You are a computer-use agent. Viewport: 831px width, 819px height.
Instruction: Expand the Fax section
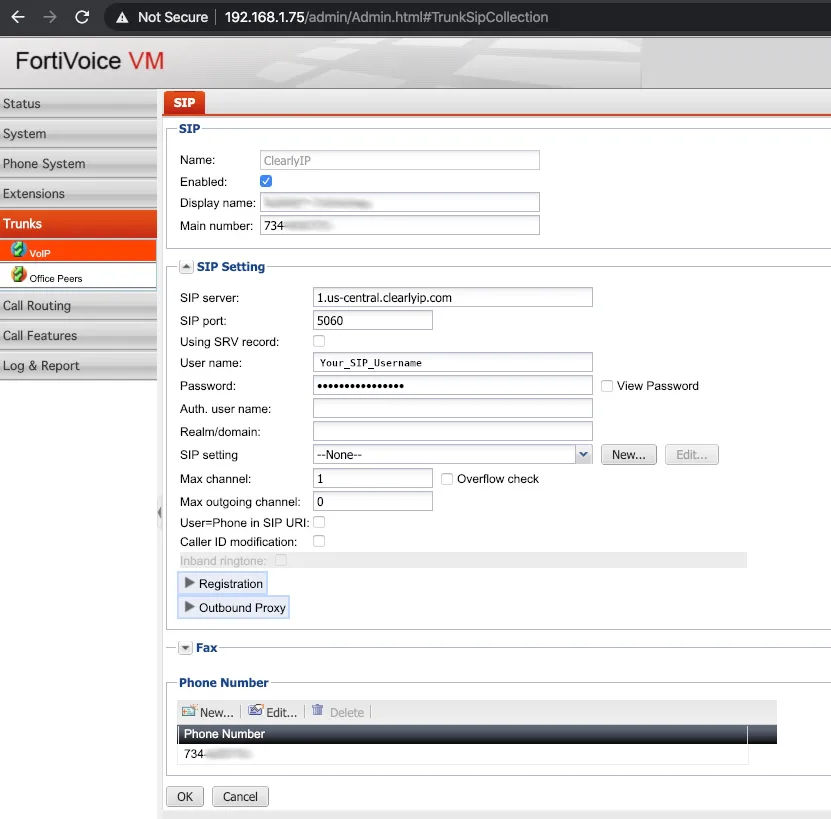185,648
